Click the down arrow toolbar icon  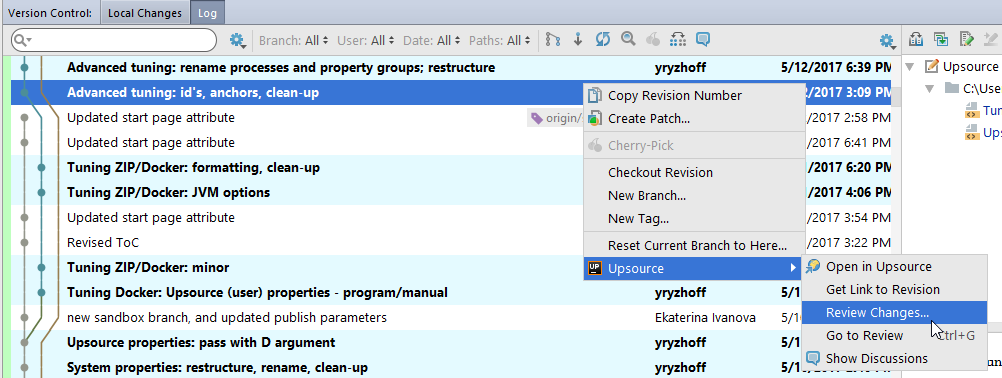[578, 40]
